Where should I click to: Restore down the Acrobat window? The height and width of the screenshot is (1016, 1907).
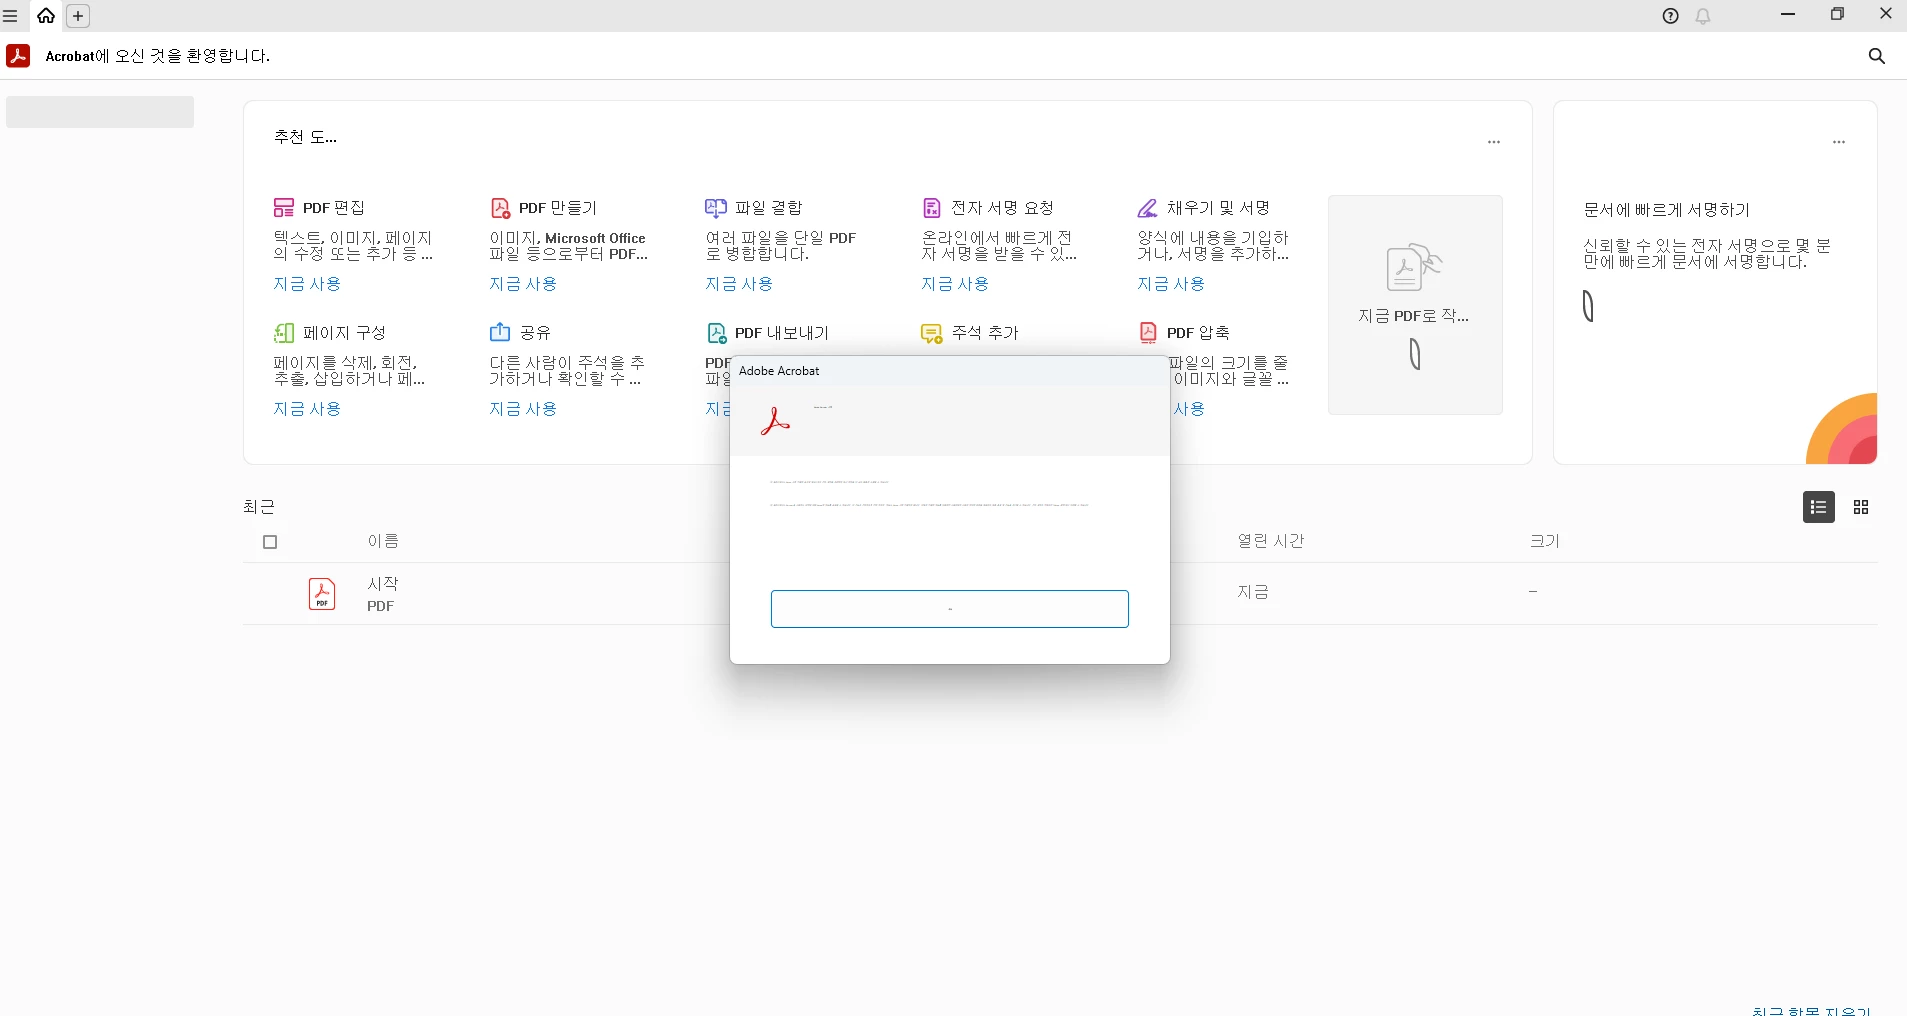point(1838,14)
